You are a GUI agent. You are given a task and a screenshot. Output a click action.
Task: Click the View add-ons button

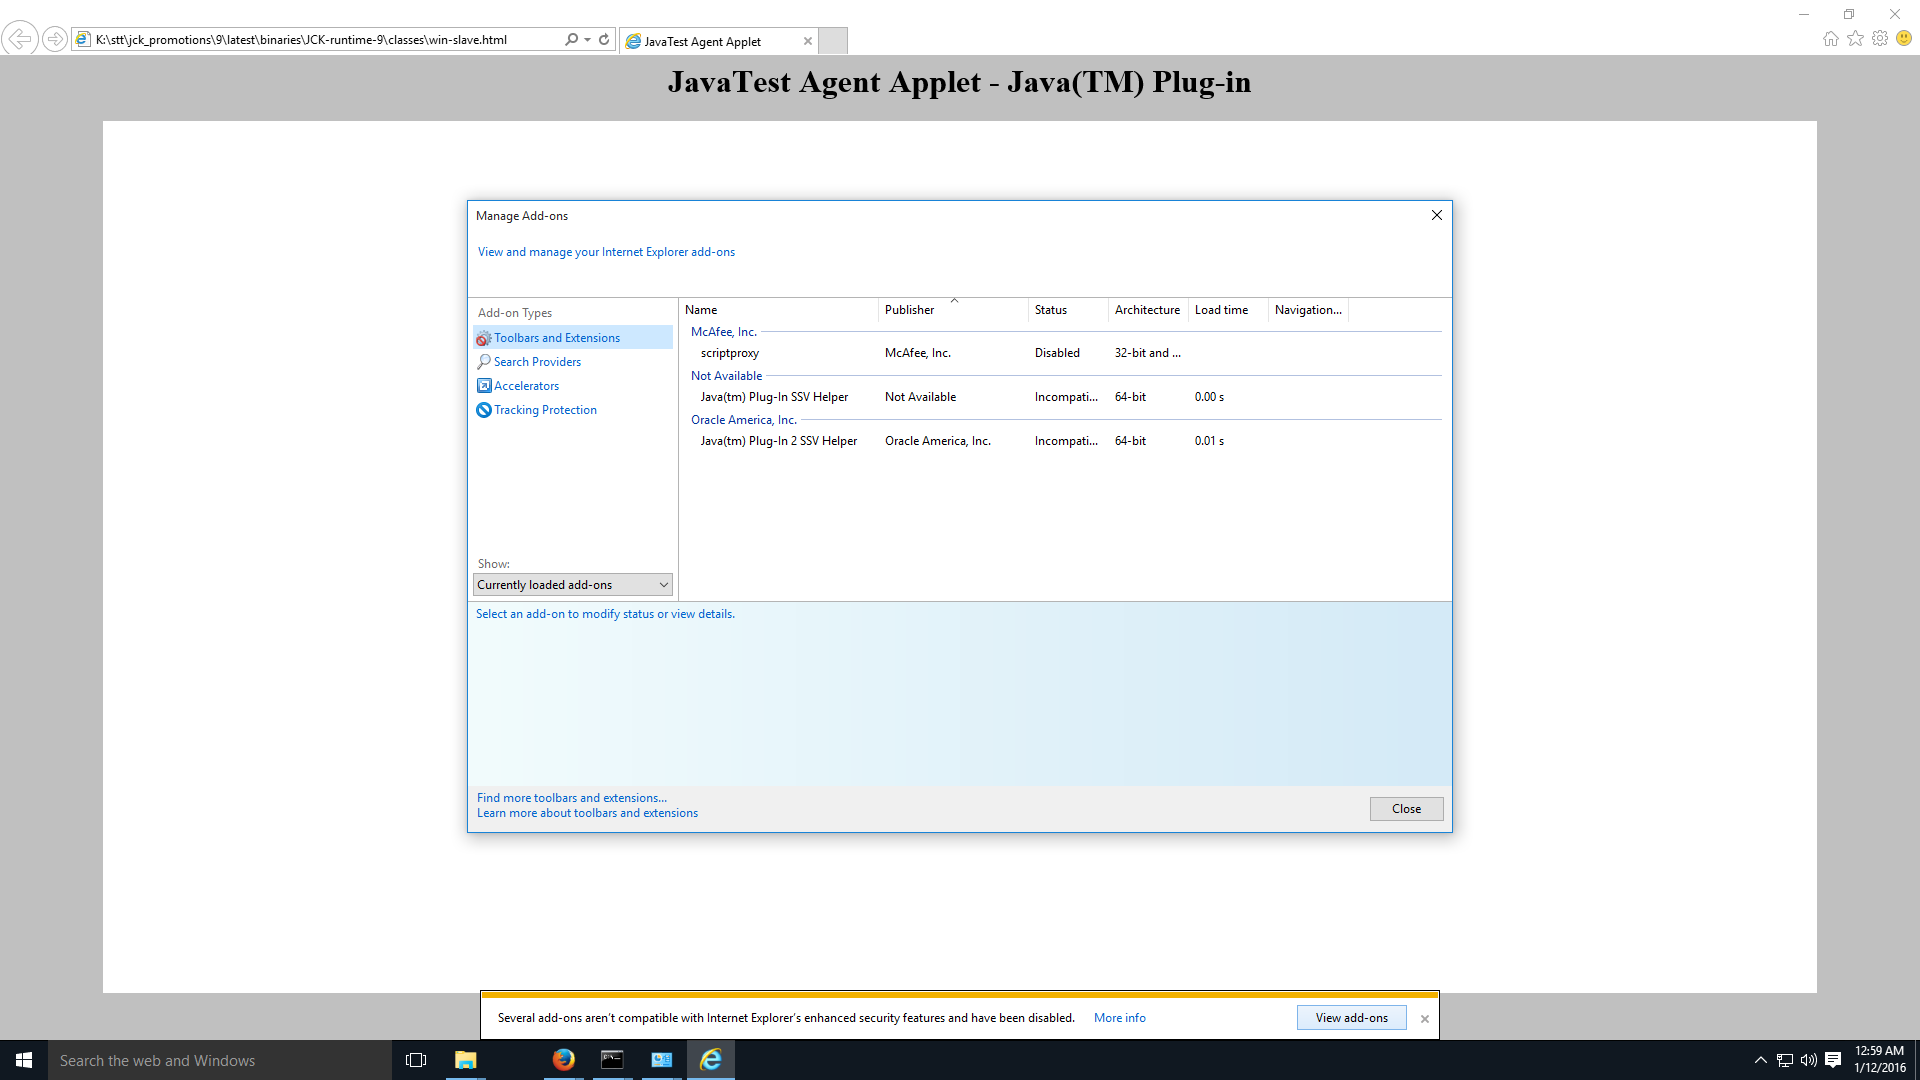point(1352,1018)
